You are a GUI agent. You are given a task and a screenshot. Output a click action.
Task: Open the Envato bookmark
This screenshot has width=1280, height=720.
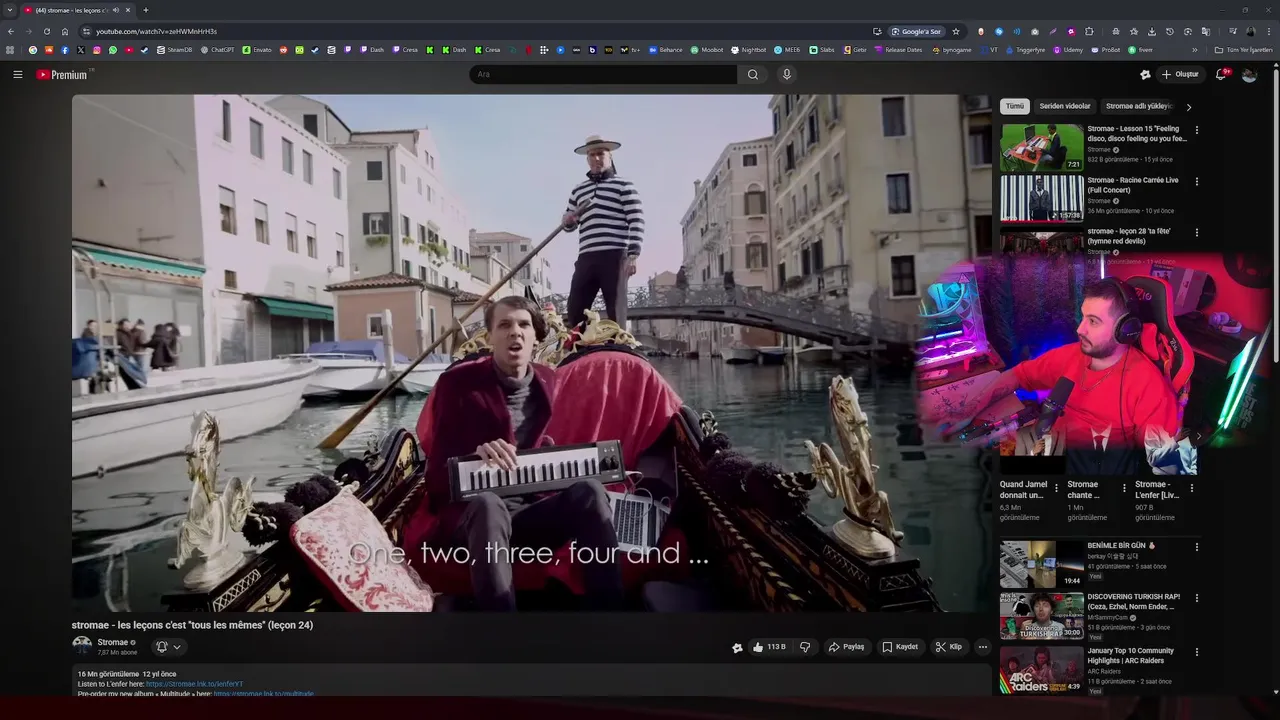point(257,49)
